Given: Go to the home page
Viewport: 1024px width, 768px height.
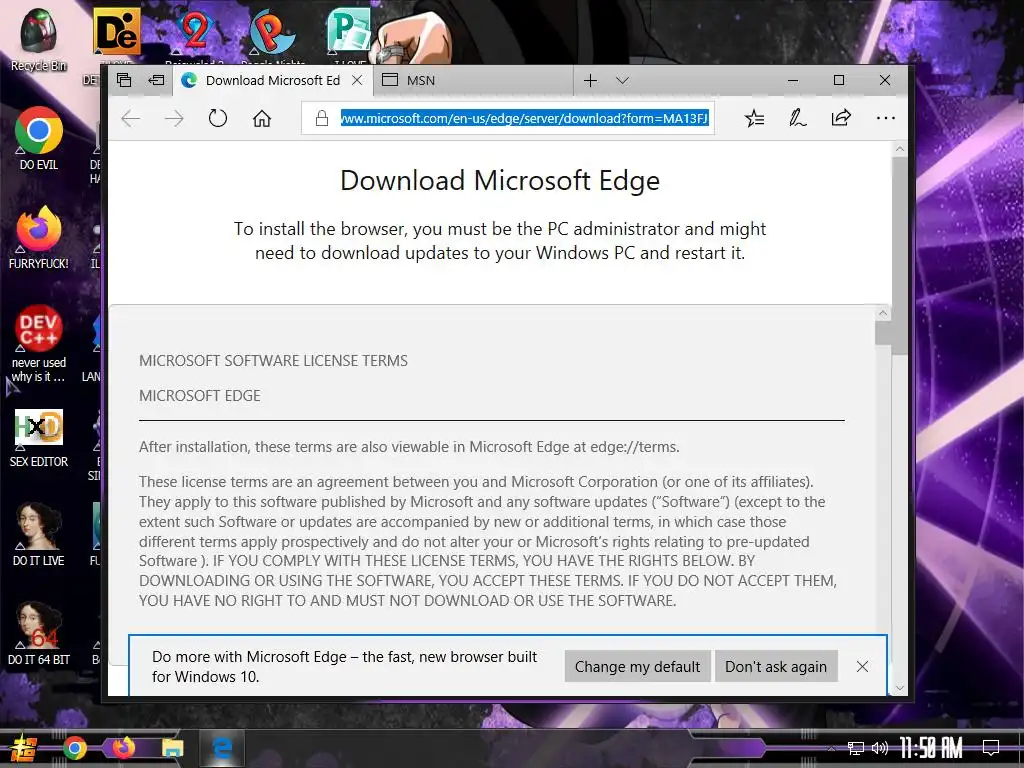Looking at the screenshot, I should coord(262,118).
